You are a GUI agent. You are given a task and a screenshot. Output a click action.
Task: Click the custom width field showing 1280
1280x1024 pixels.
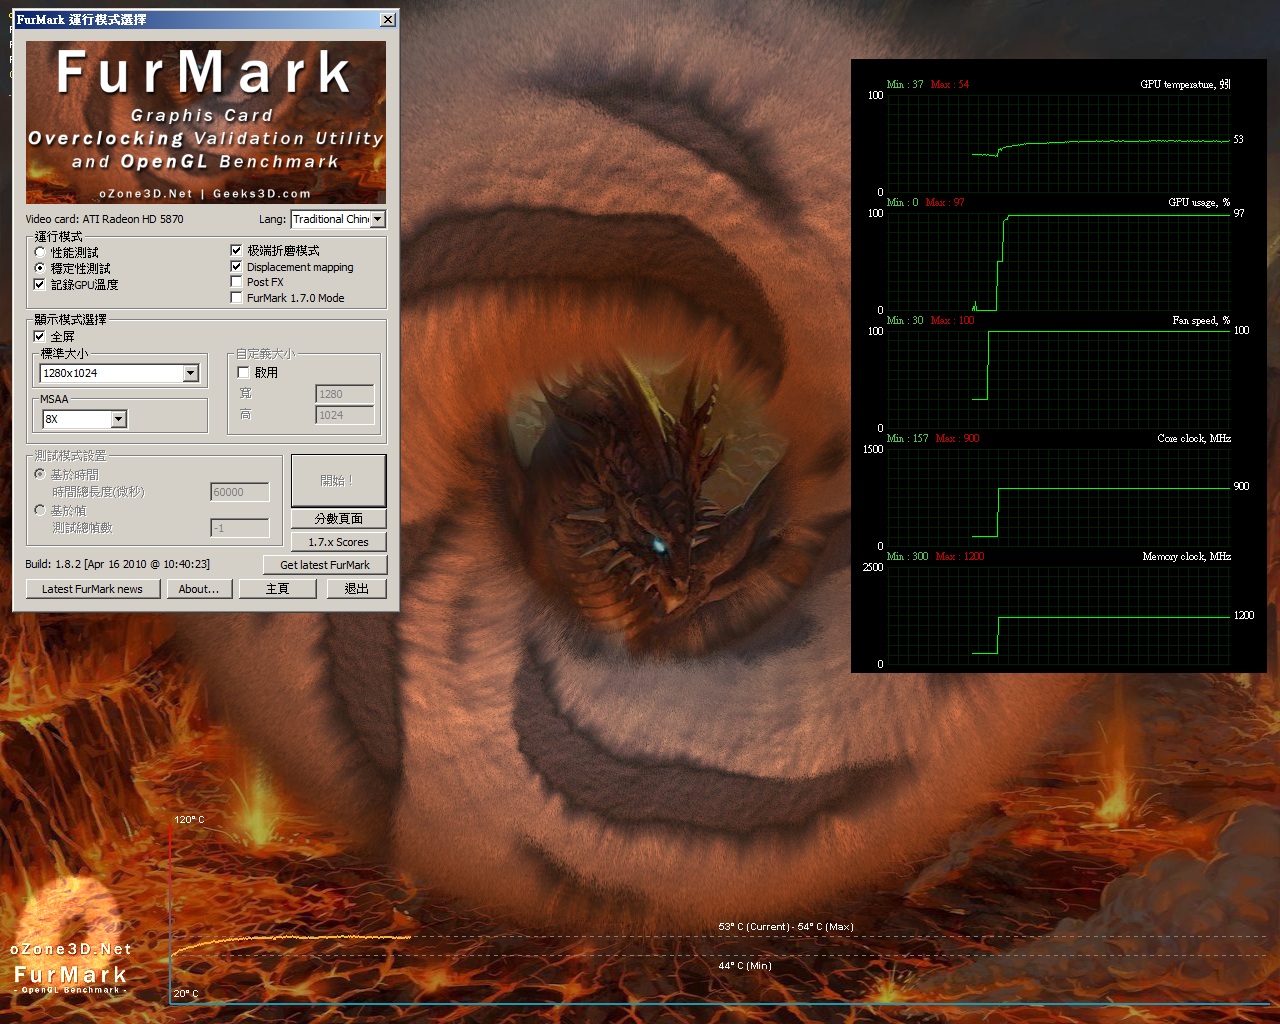(345, 394)
